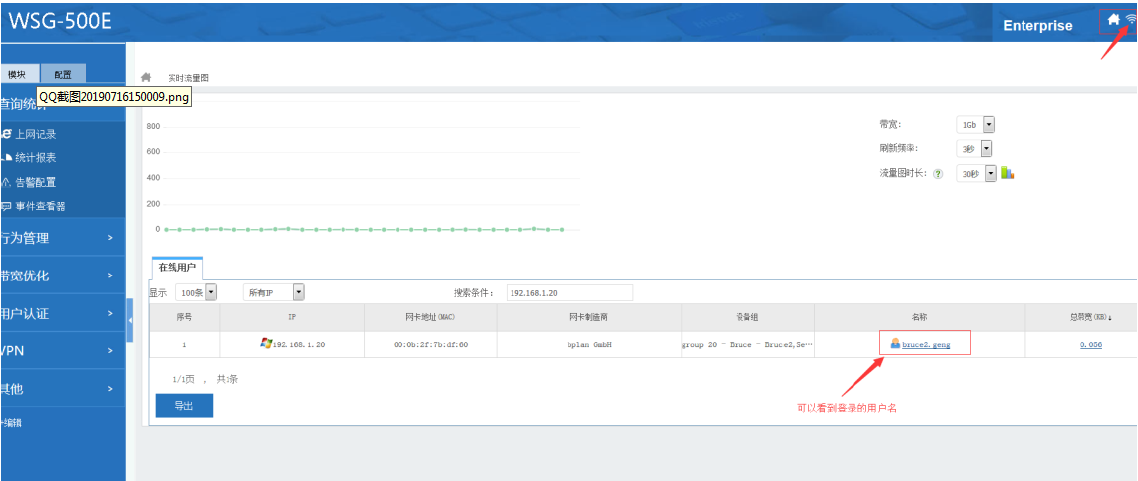Open the bruce2.geng user link

tap(925, 344)
